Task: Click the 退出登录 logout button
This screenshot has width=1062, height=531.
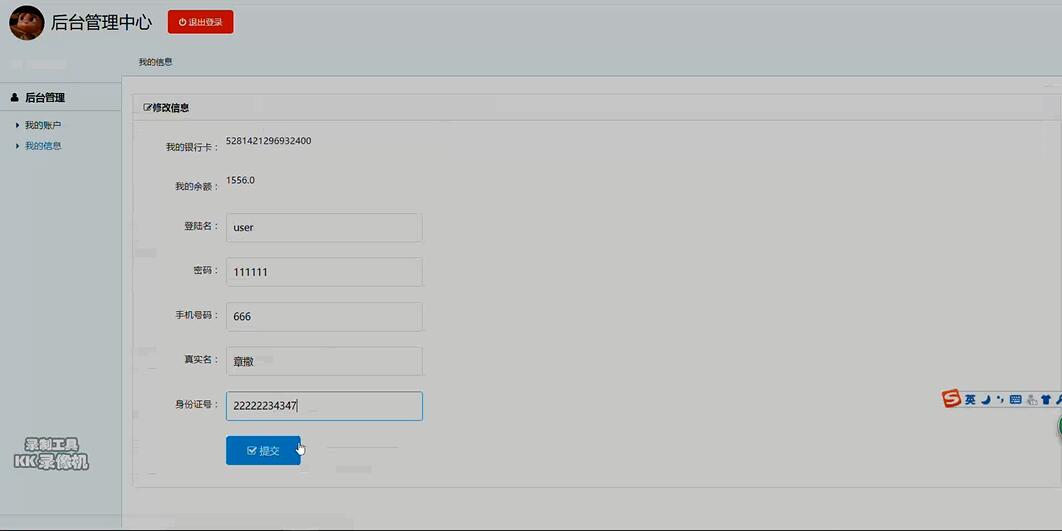Action: pyautogui.click(x=200, y=22)
